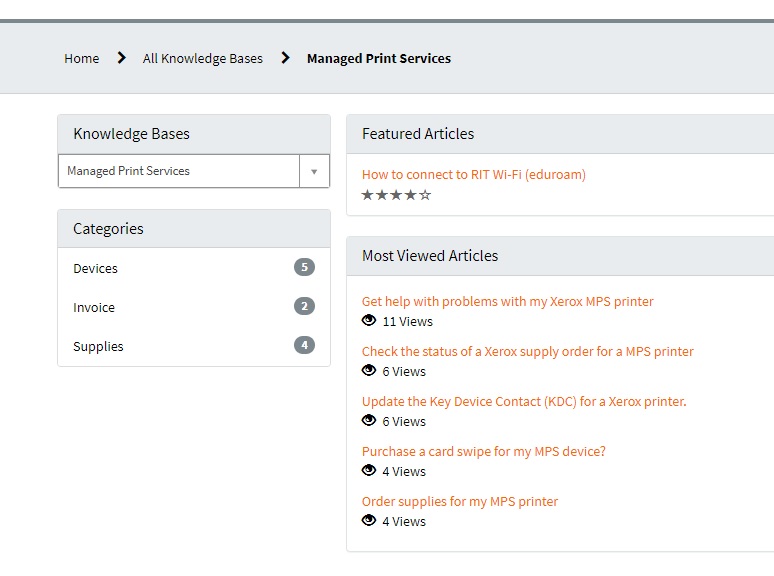Screen dimensions: 774x576
Task: Click the Managed Print Services breadcrumb title
Action: 378,58
